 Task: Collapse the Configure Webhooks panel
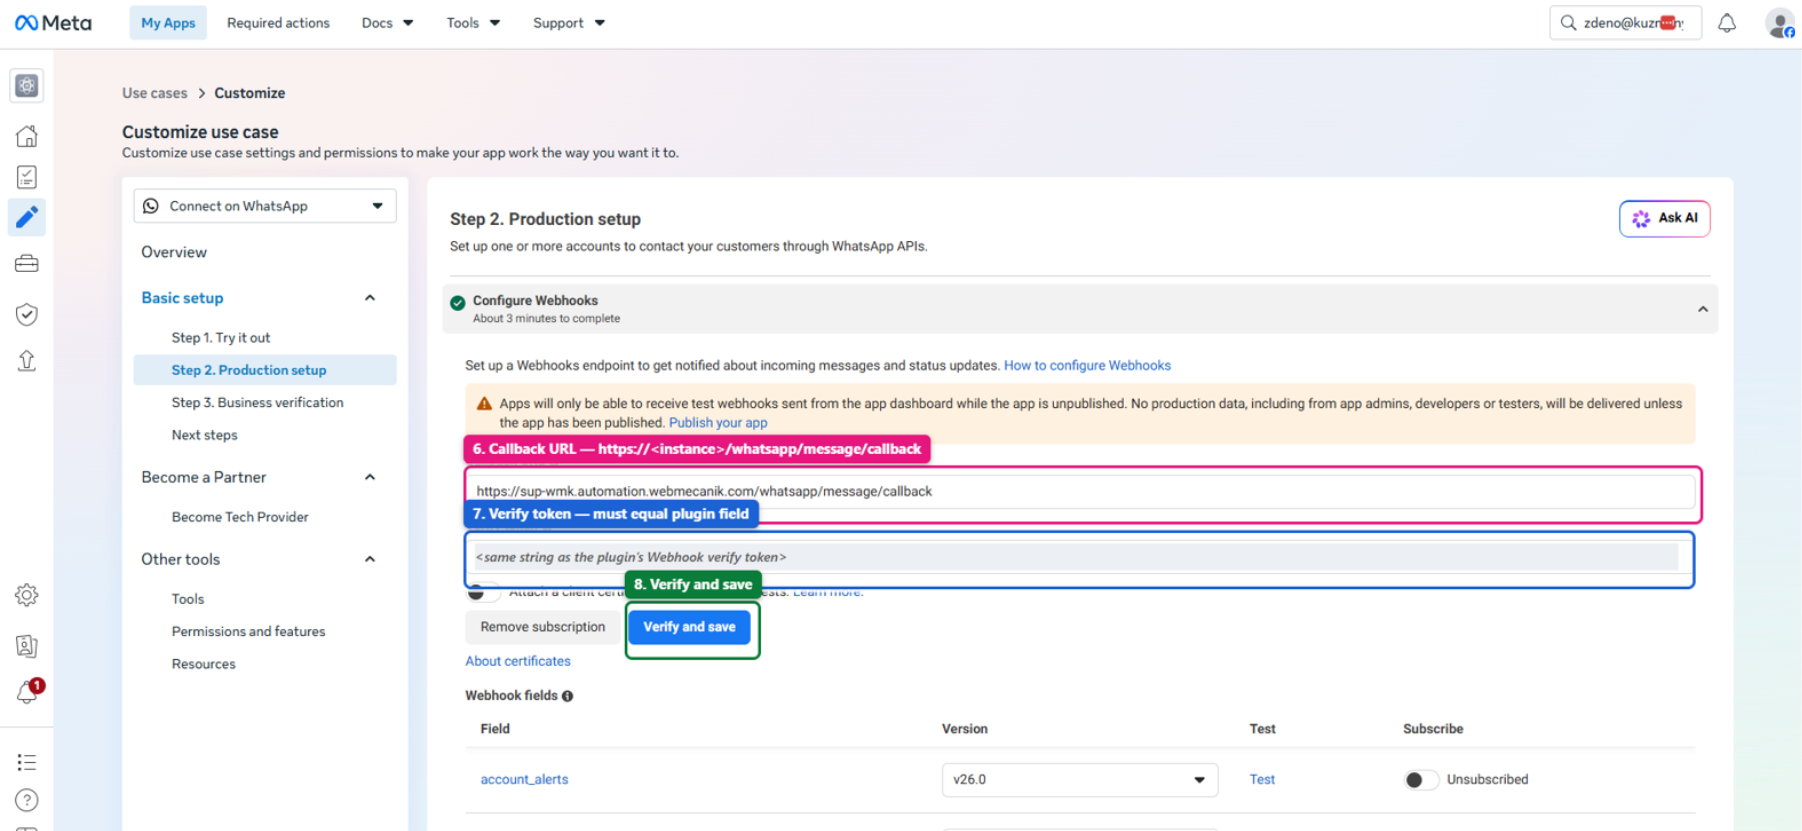point(1703,309)
